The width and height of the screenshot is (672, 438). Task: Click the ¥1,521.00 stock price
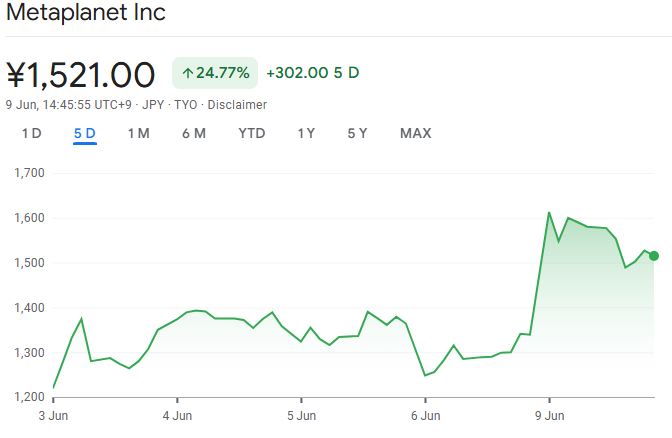pyautogui.click(x=81, y=74)
